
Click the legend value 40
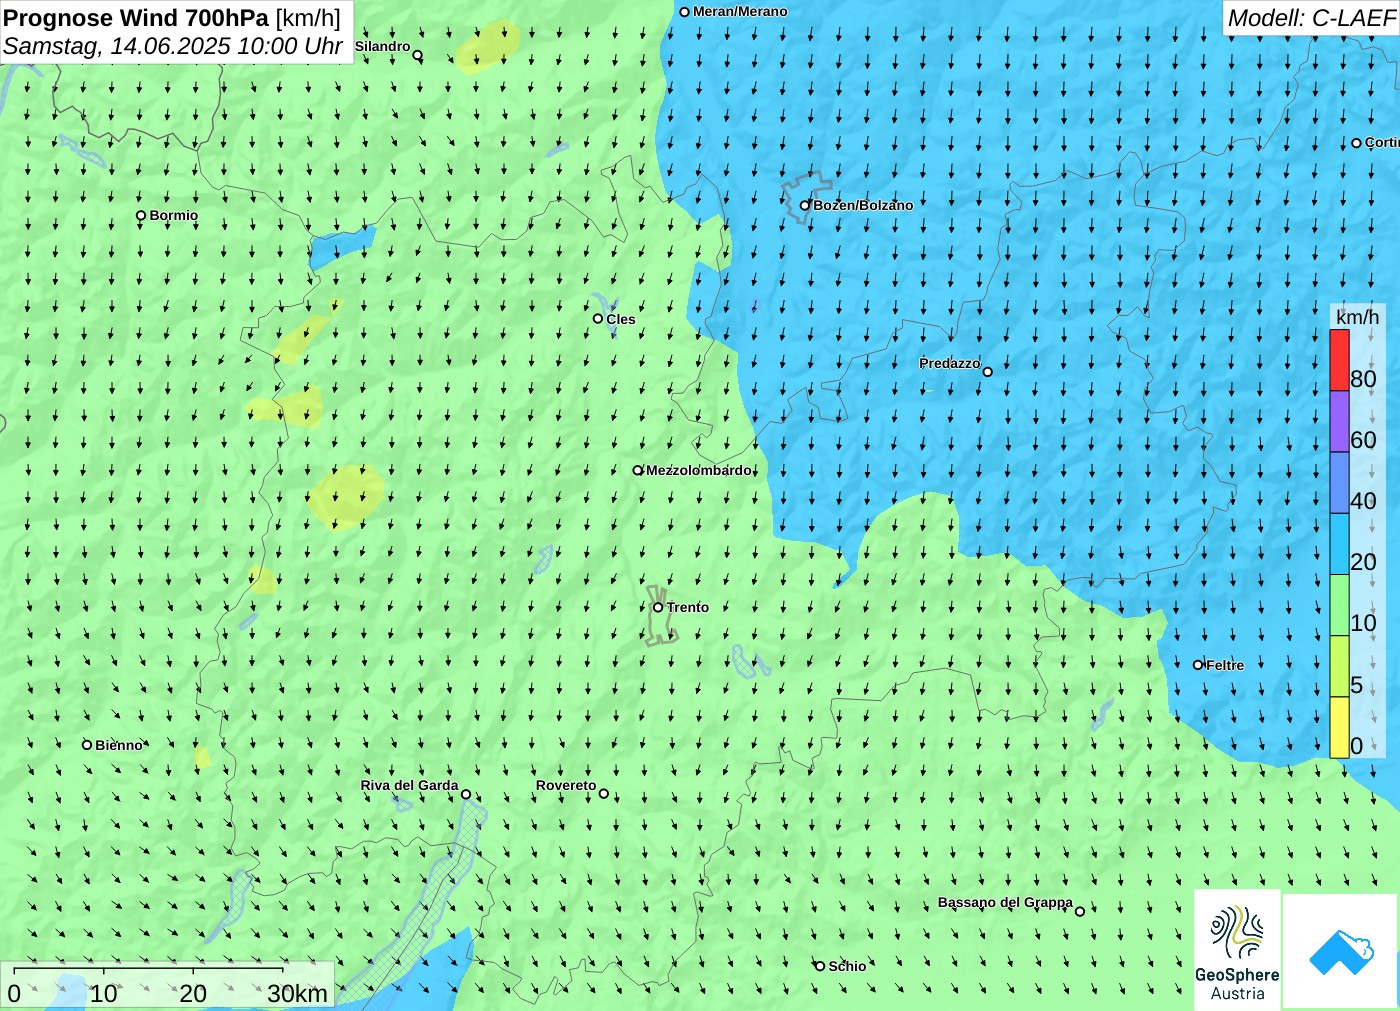point(1363,501)
